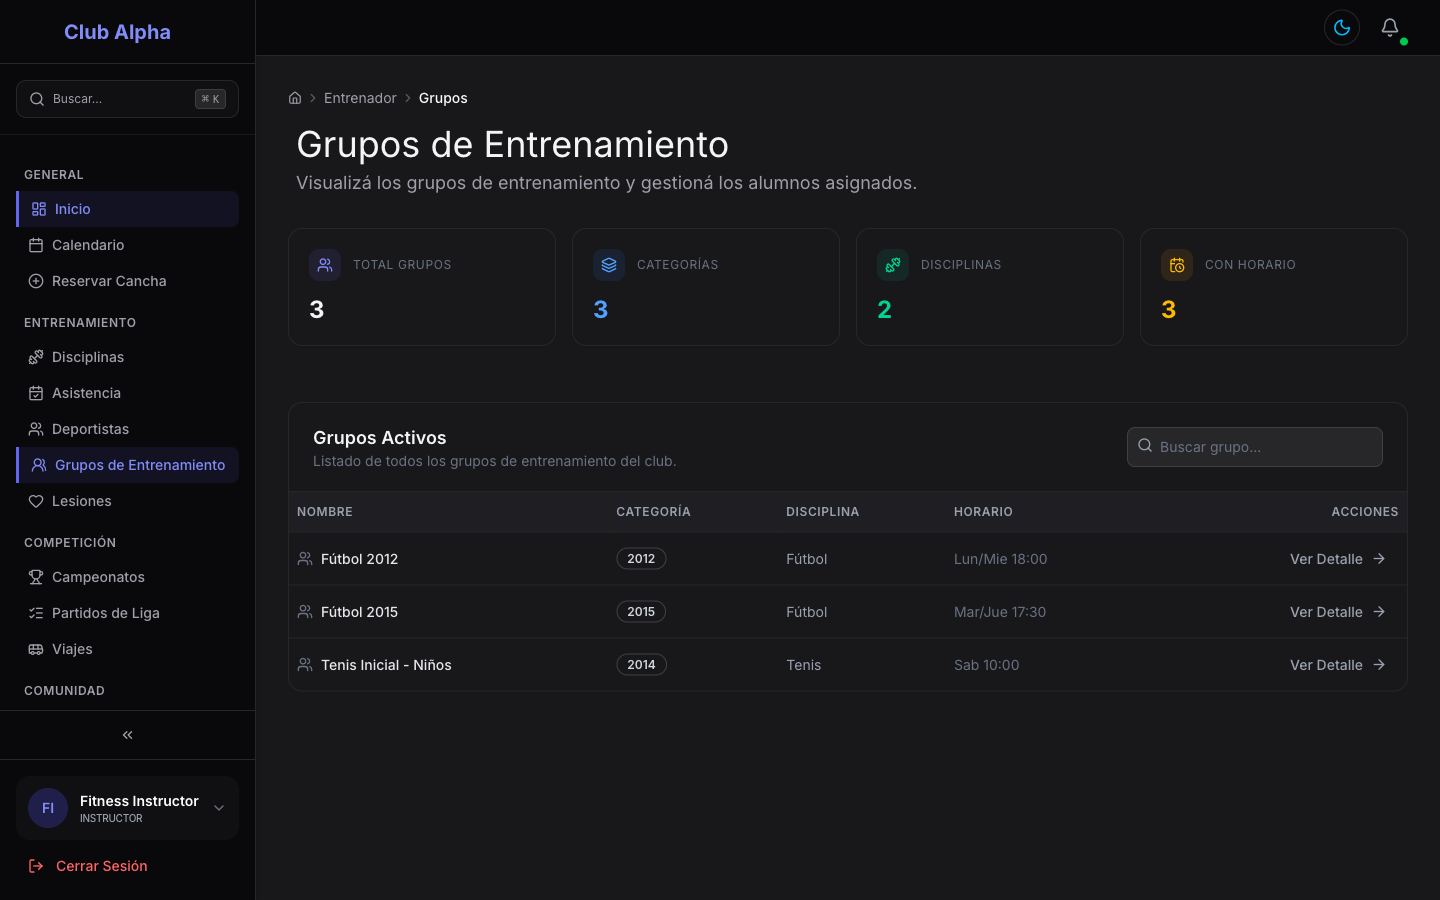Open Lesiones in the sidebar

[x=127, y=501]
